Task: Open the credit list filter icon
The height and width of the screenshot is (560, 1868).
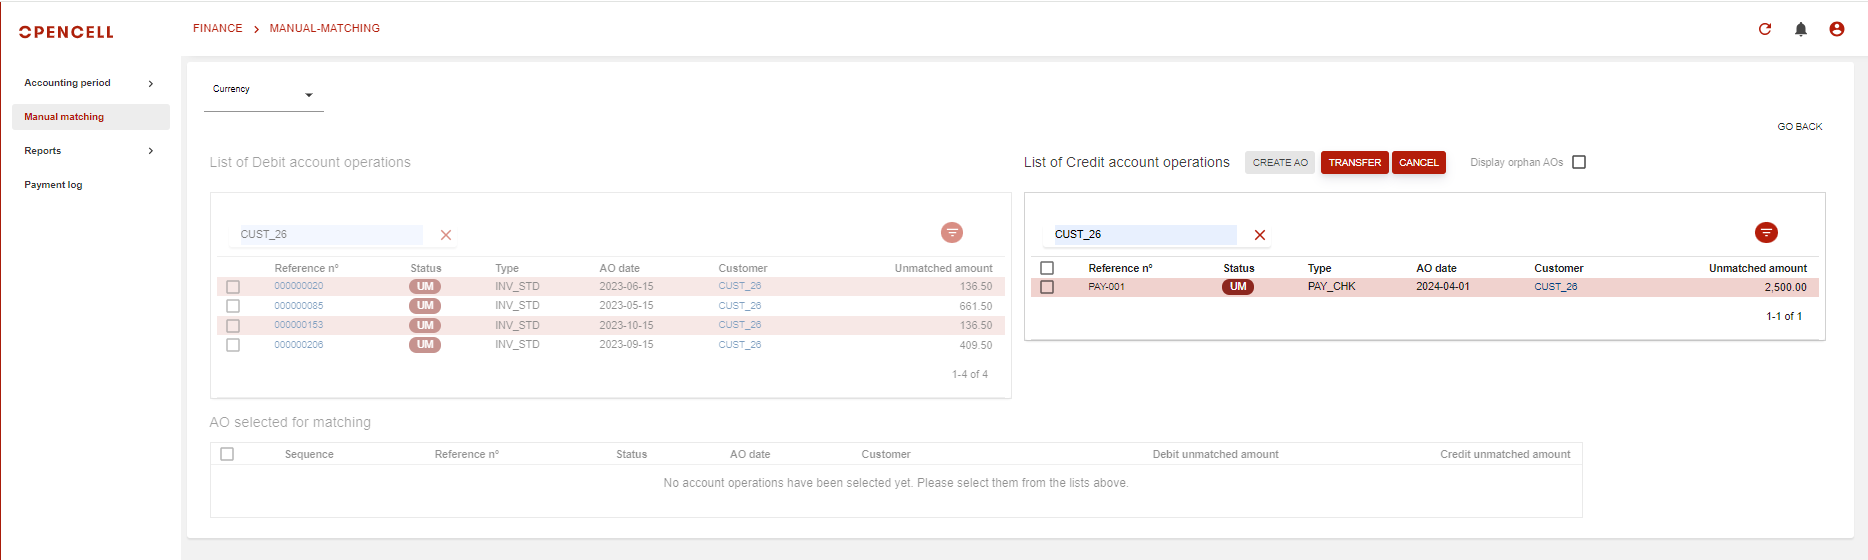Action: (x=1766, y=233)
